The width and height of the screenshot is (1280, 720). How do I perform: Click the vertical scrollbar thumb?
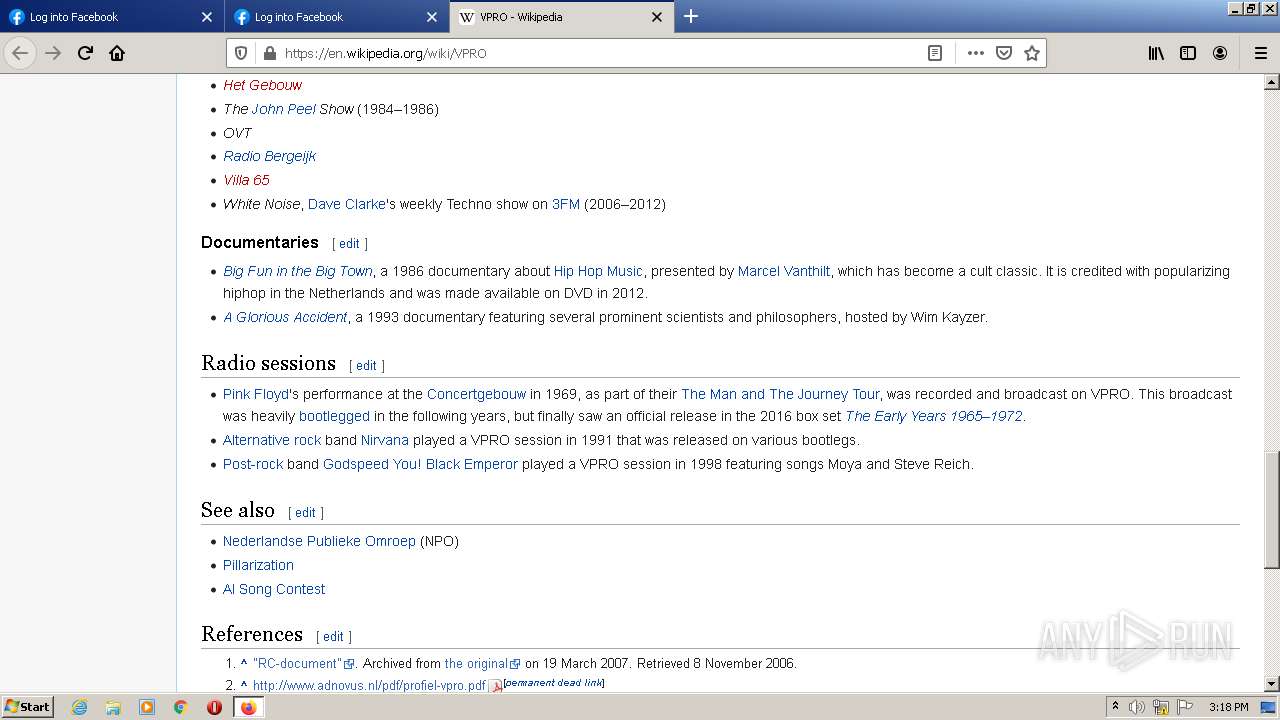click(x=1272, y=510)
